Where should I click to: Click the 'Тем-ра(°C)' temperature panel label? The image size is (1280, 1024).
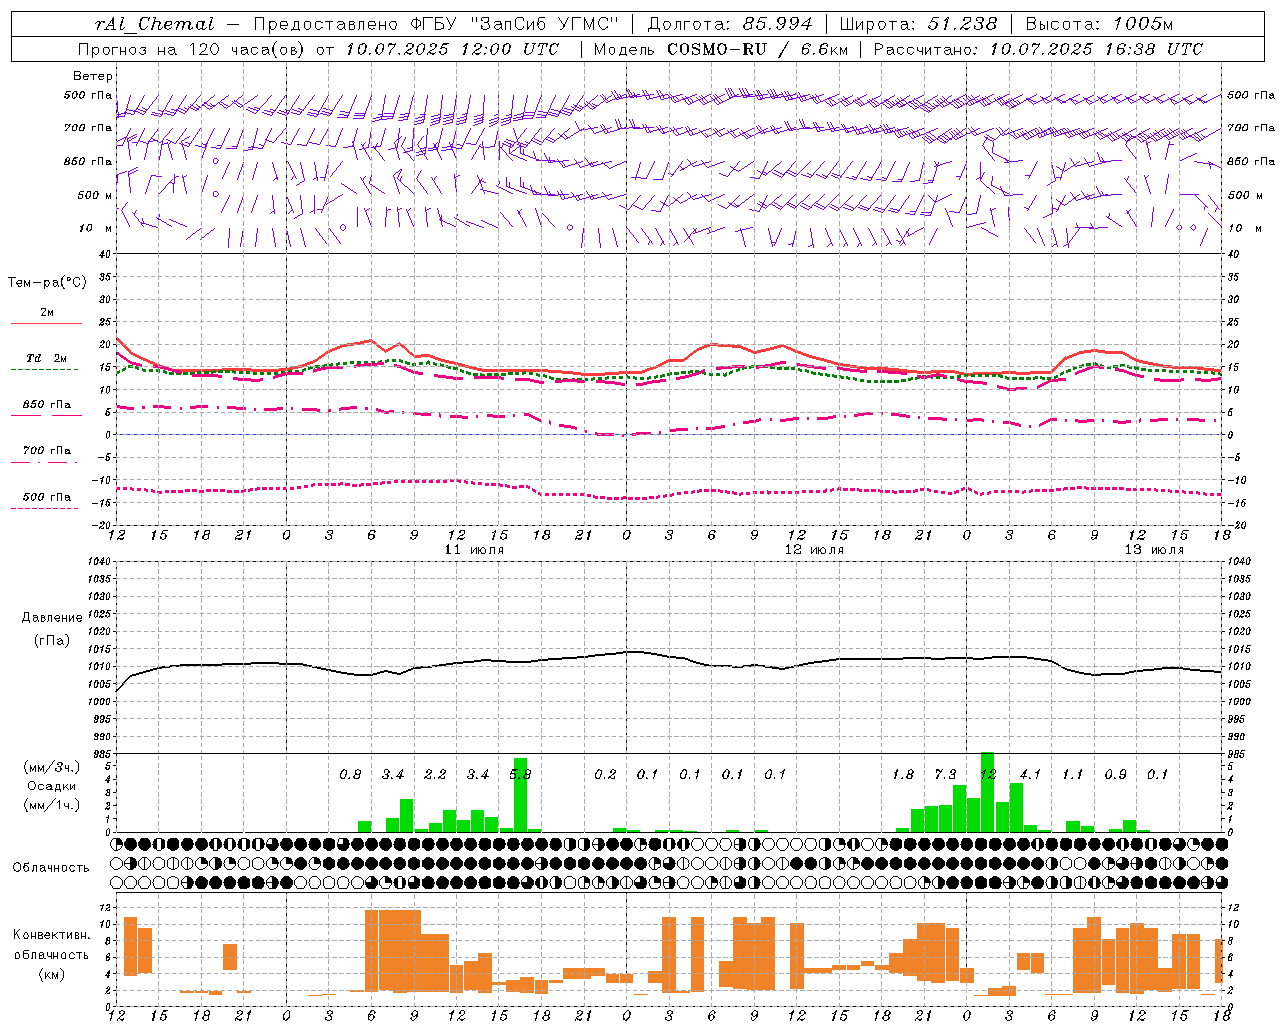(x=47, y=283)
